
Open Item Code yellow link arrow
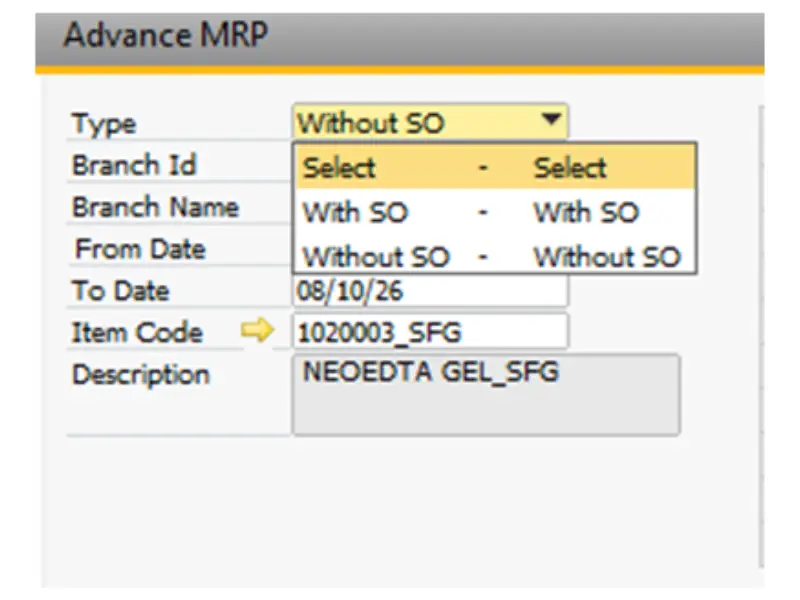[x=257, y=329]
